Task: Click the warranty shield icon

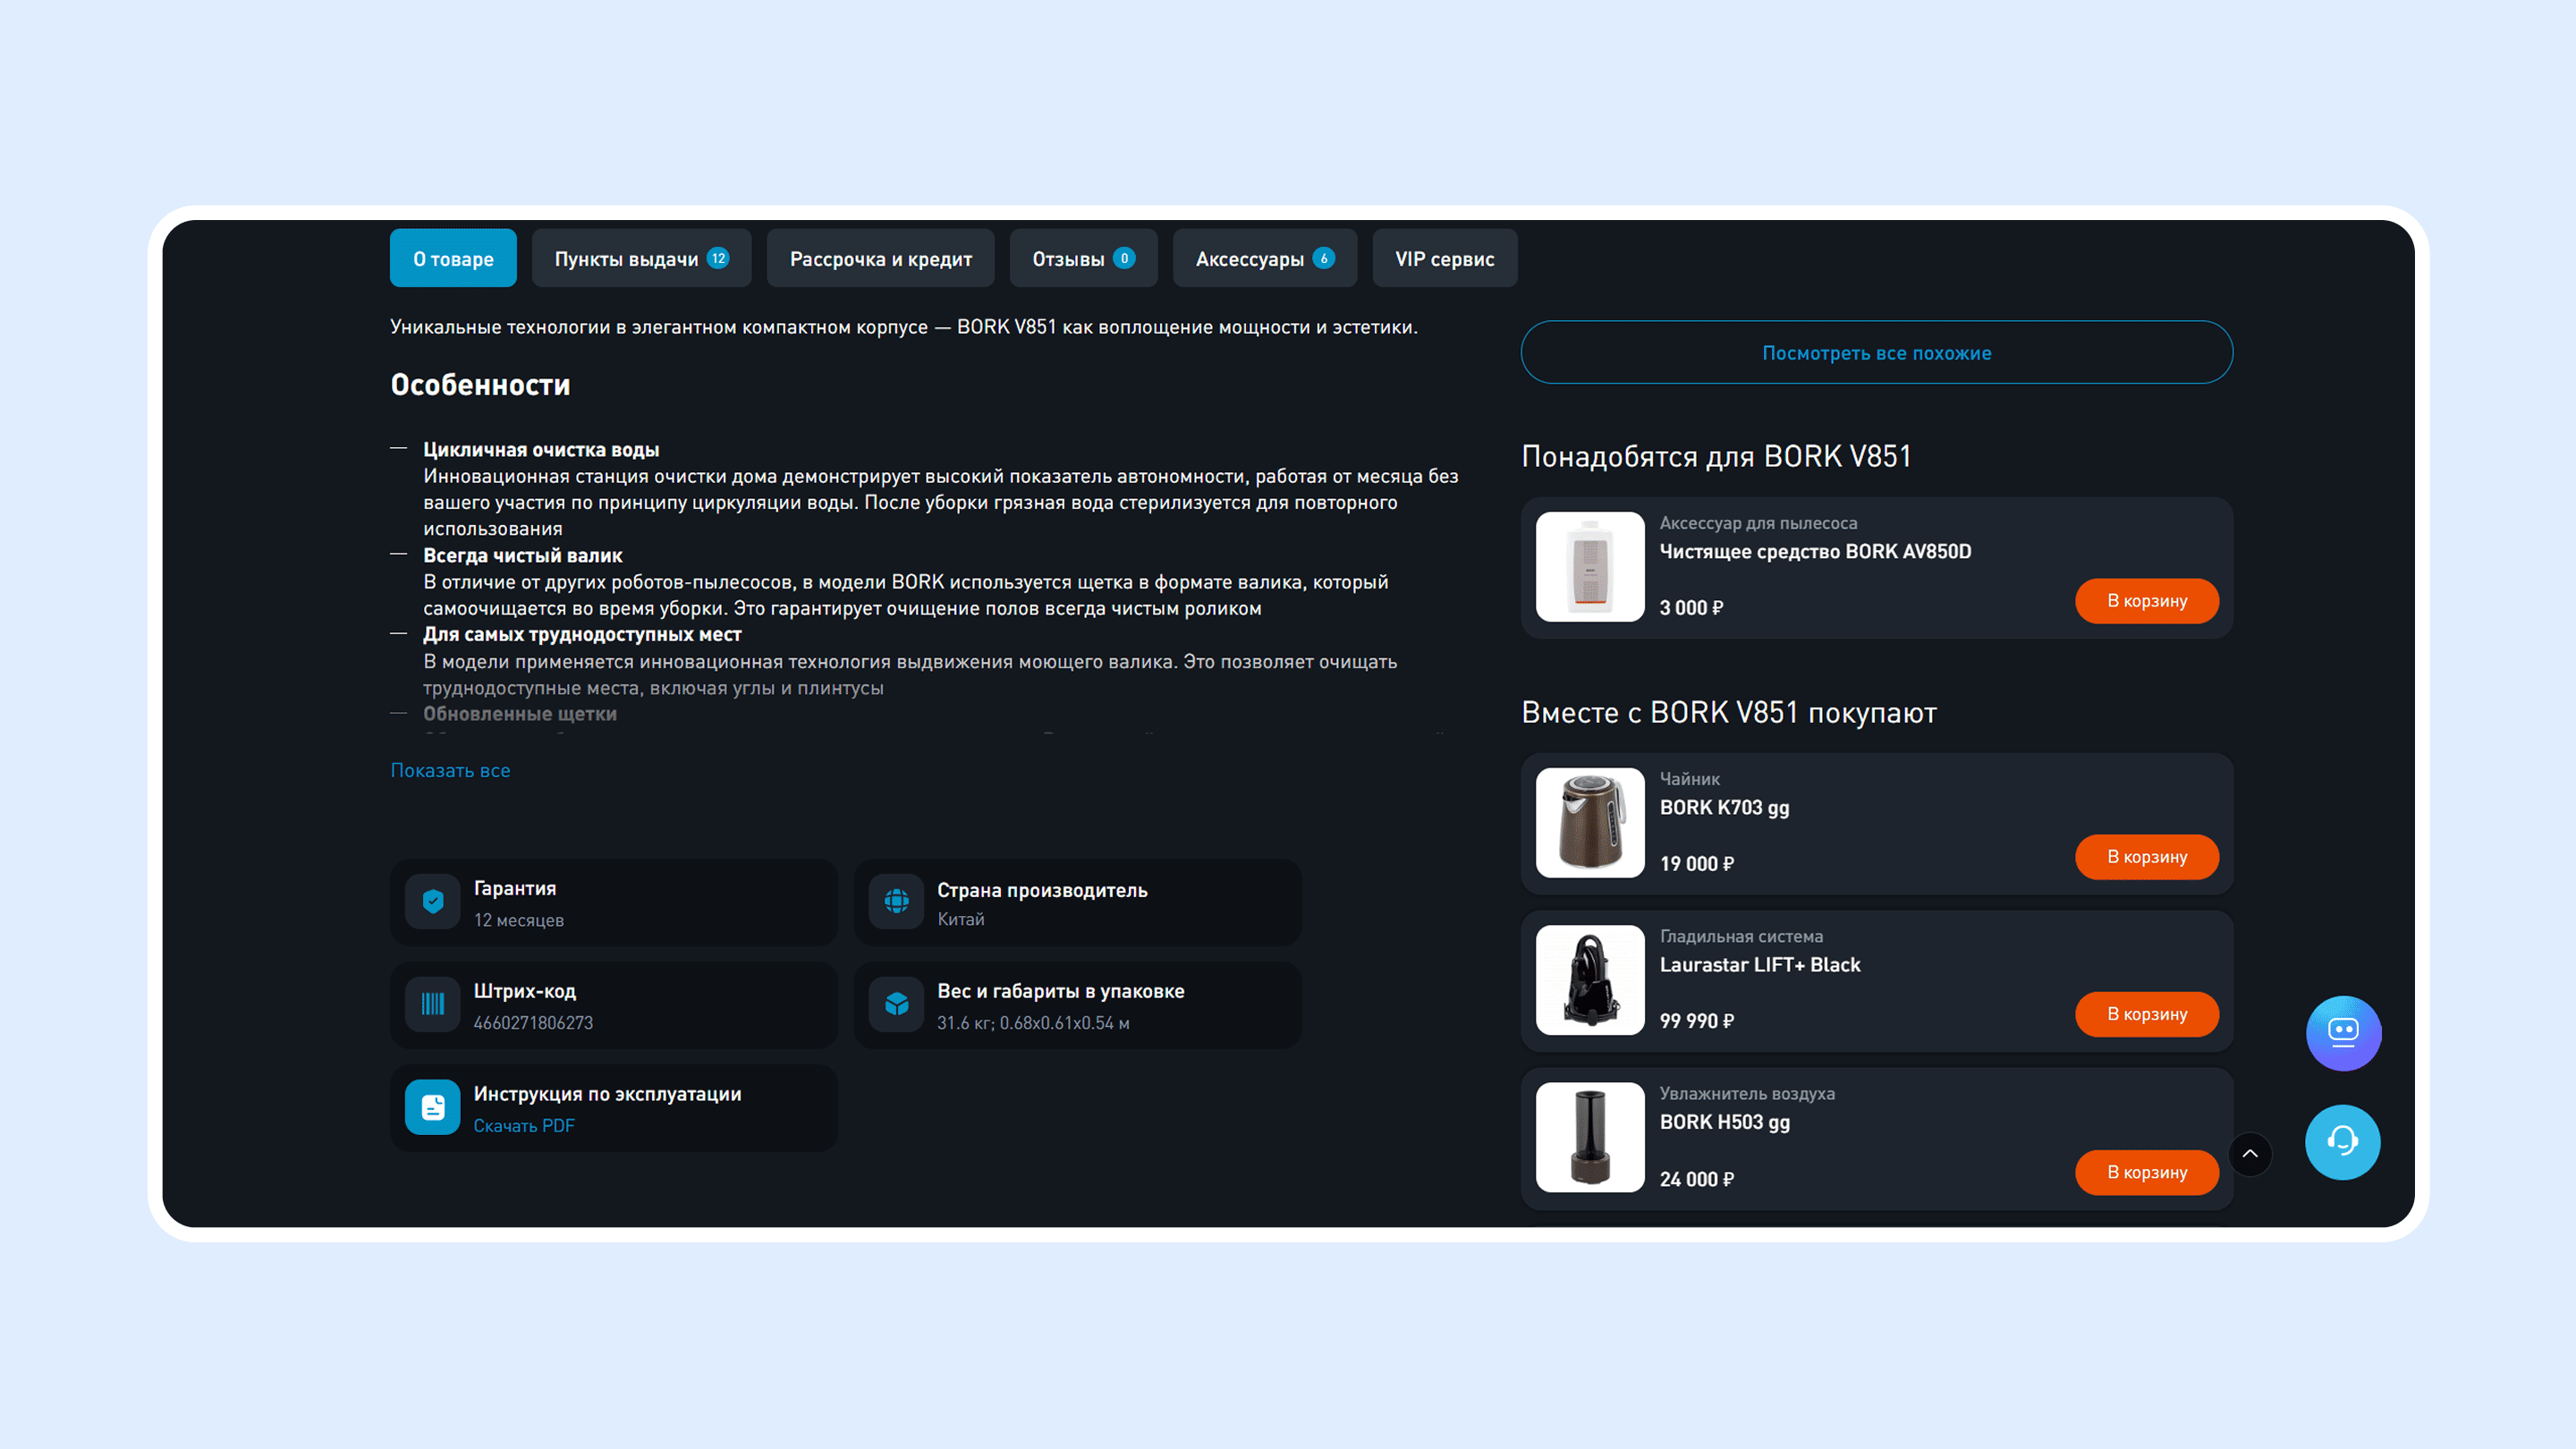Action: (433, 902)
